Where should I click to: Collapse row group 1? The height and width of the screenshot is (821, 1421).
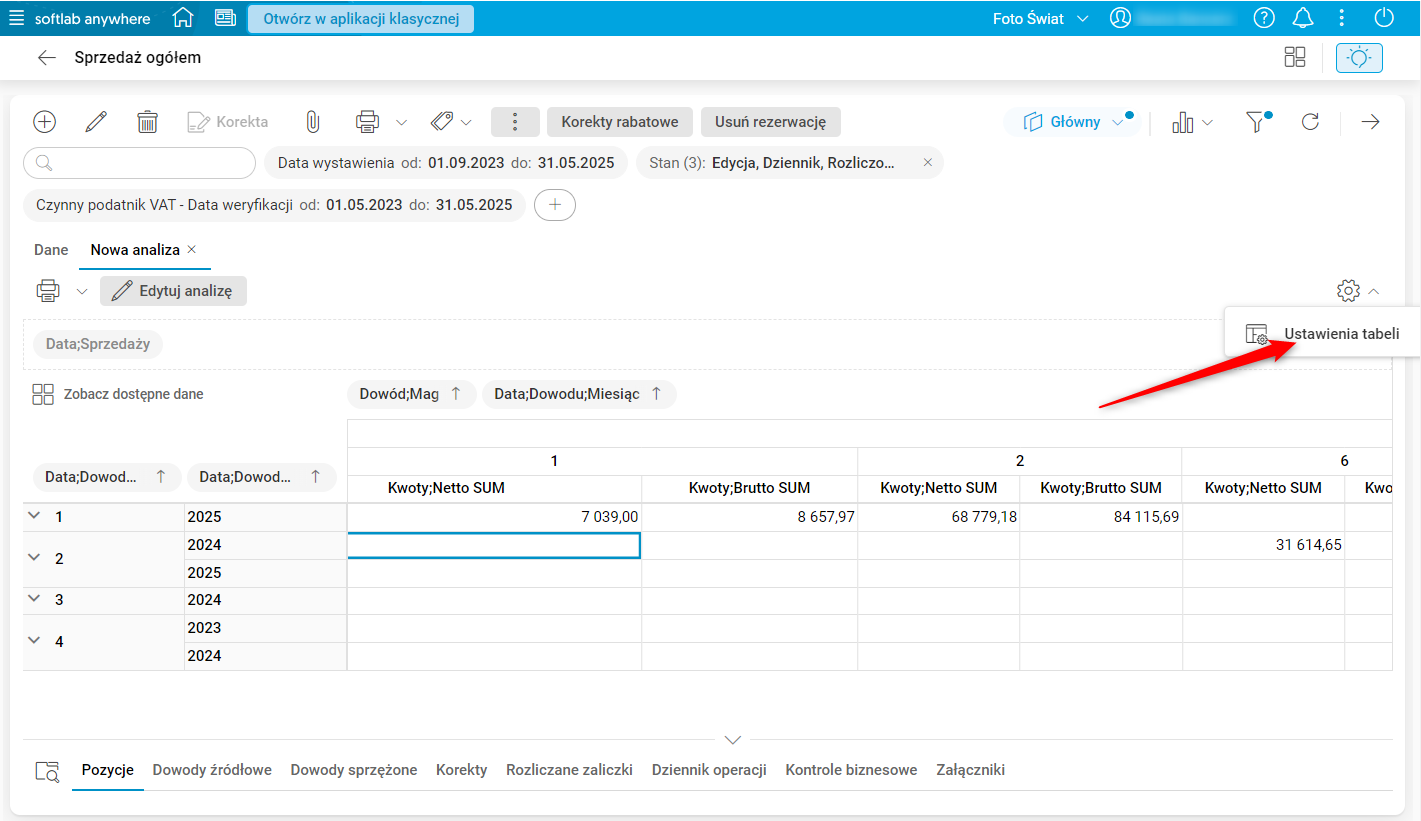[x=34, y=516]
